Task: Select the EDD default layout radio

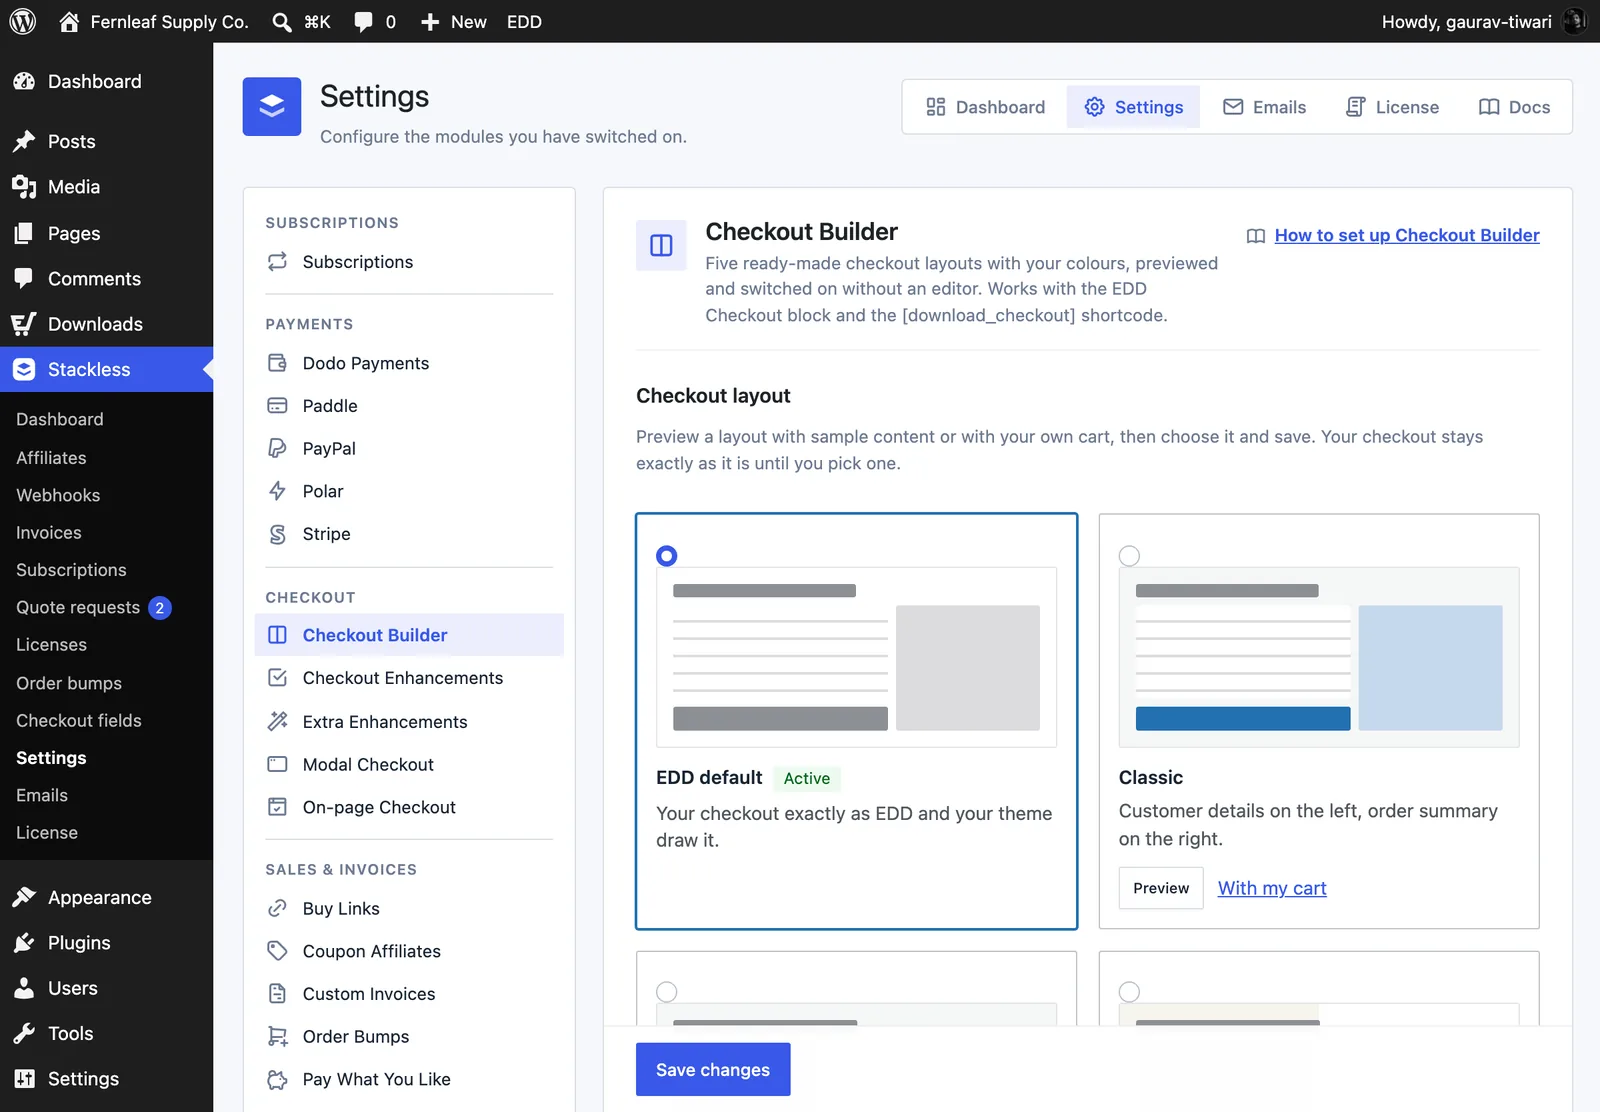Action: point(667,556)
